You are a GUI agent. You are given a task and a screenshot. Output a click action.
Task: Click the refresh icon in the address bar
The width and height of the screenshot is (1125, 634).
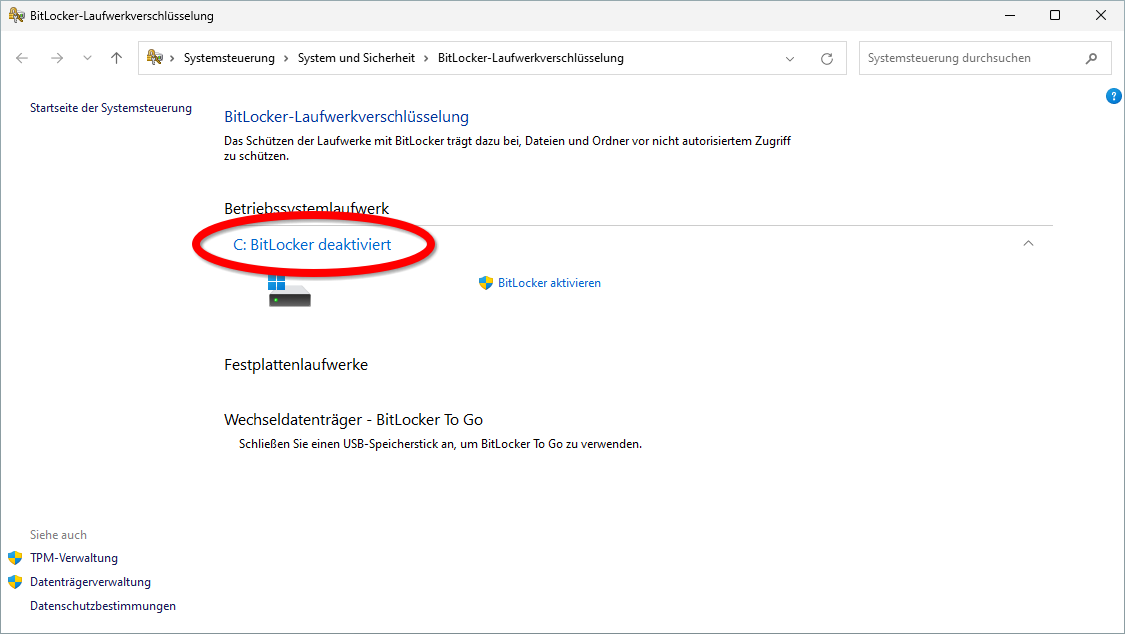pyautogui.click(x=827, y=58)
